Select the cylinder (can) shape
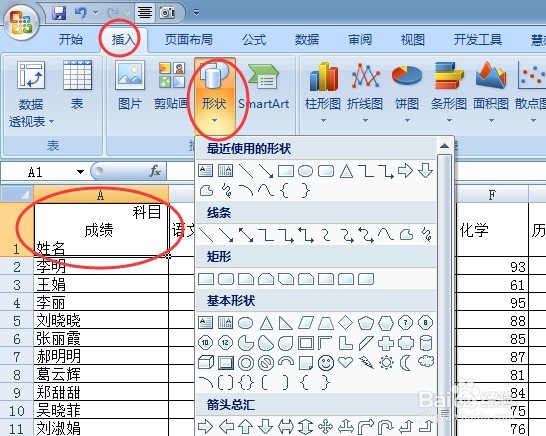The width and height of the screenshot is (546, 436). [426, 343]
